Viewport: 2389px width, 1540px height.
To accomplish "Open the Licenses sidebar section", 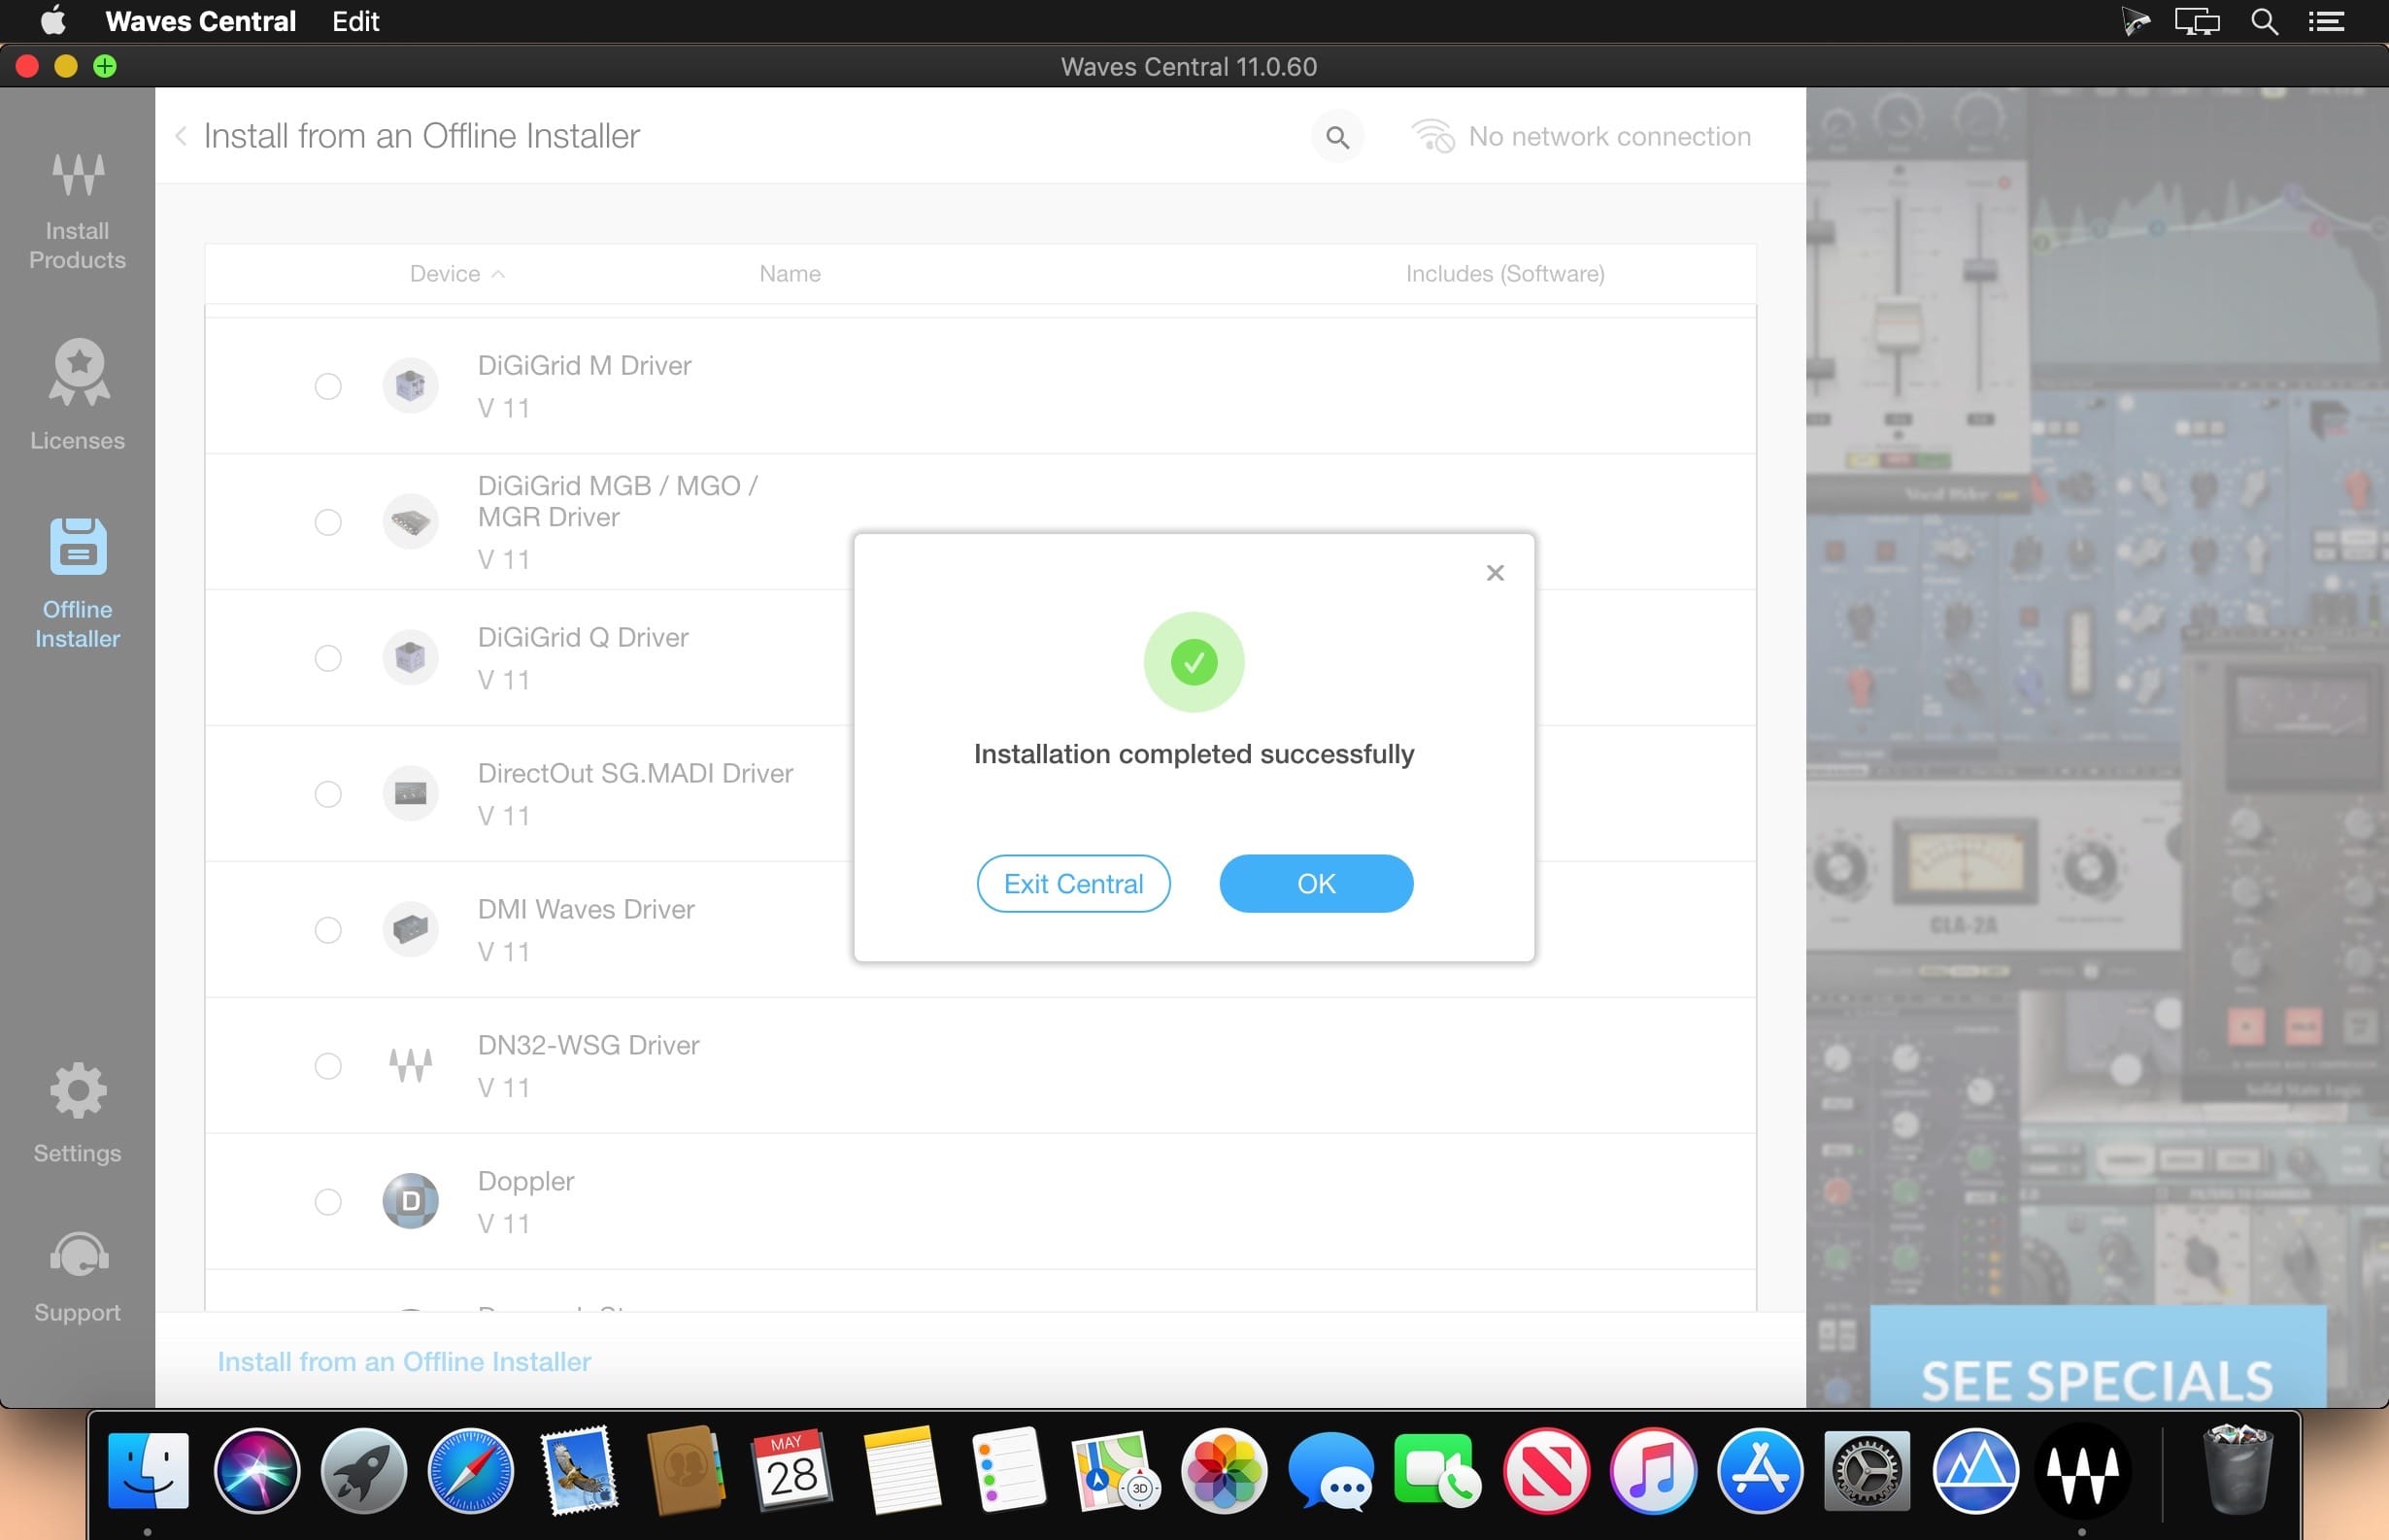I will click(x=77, y=394).
